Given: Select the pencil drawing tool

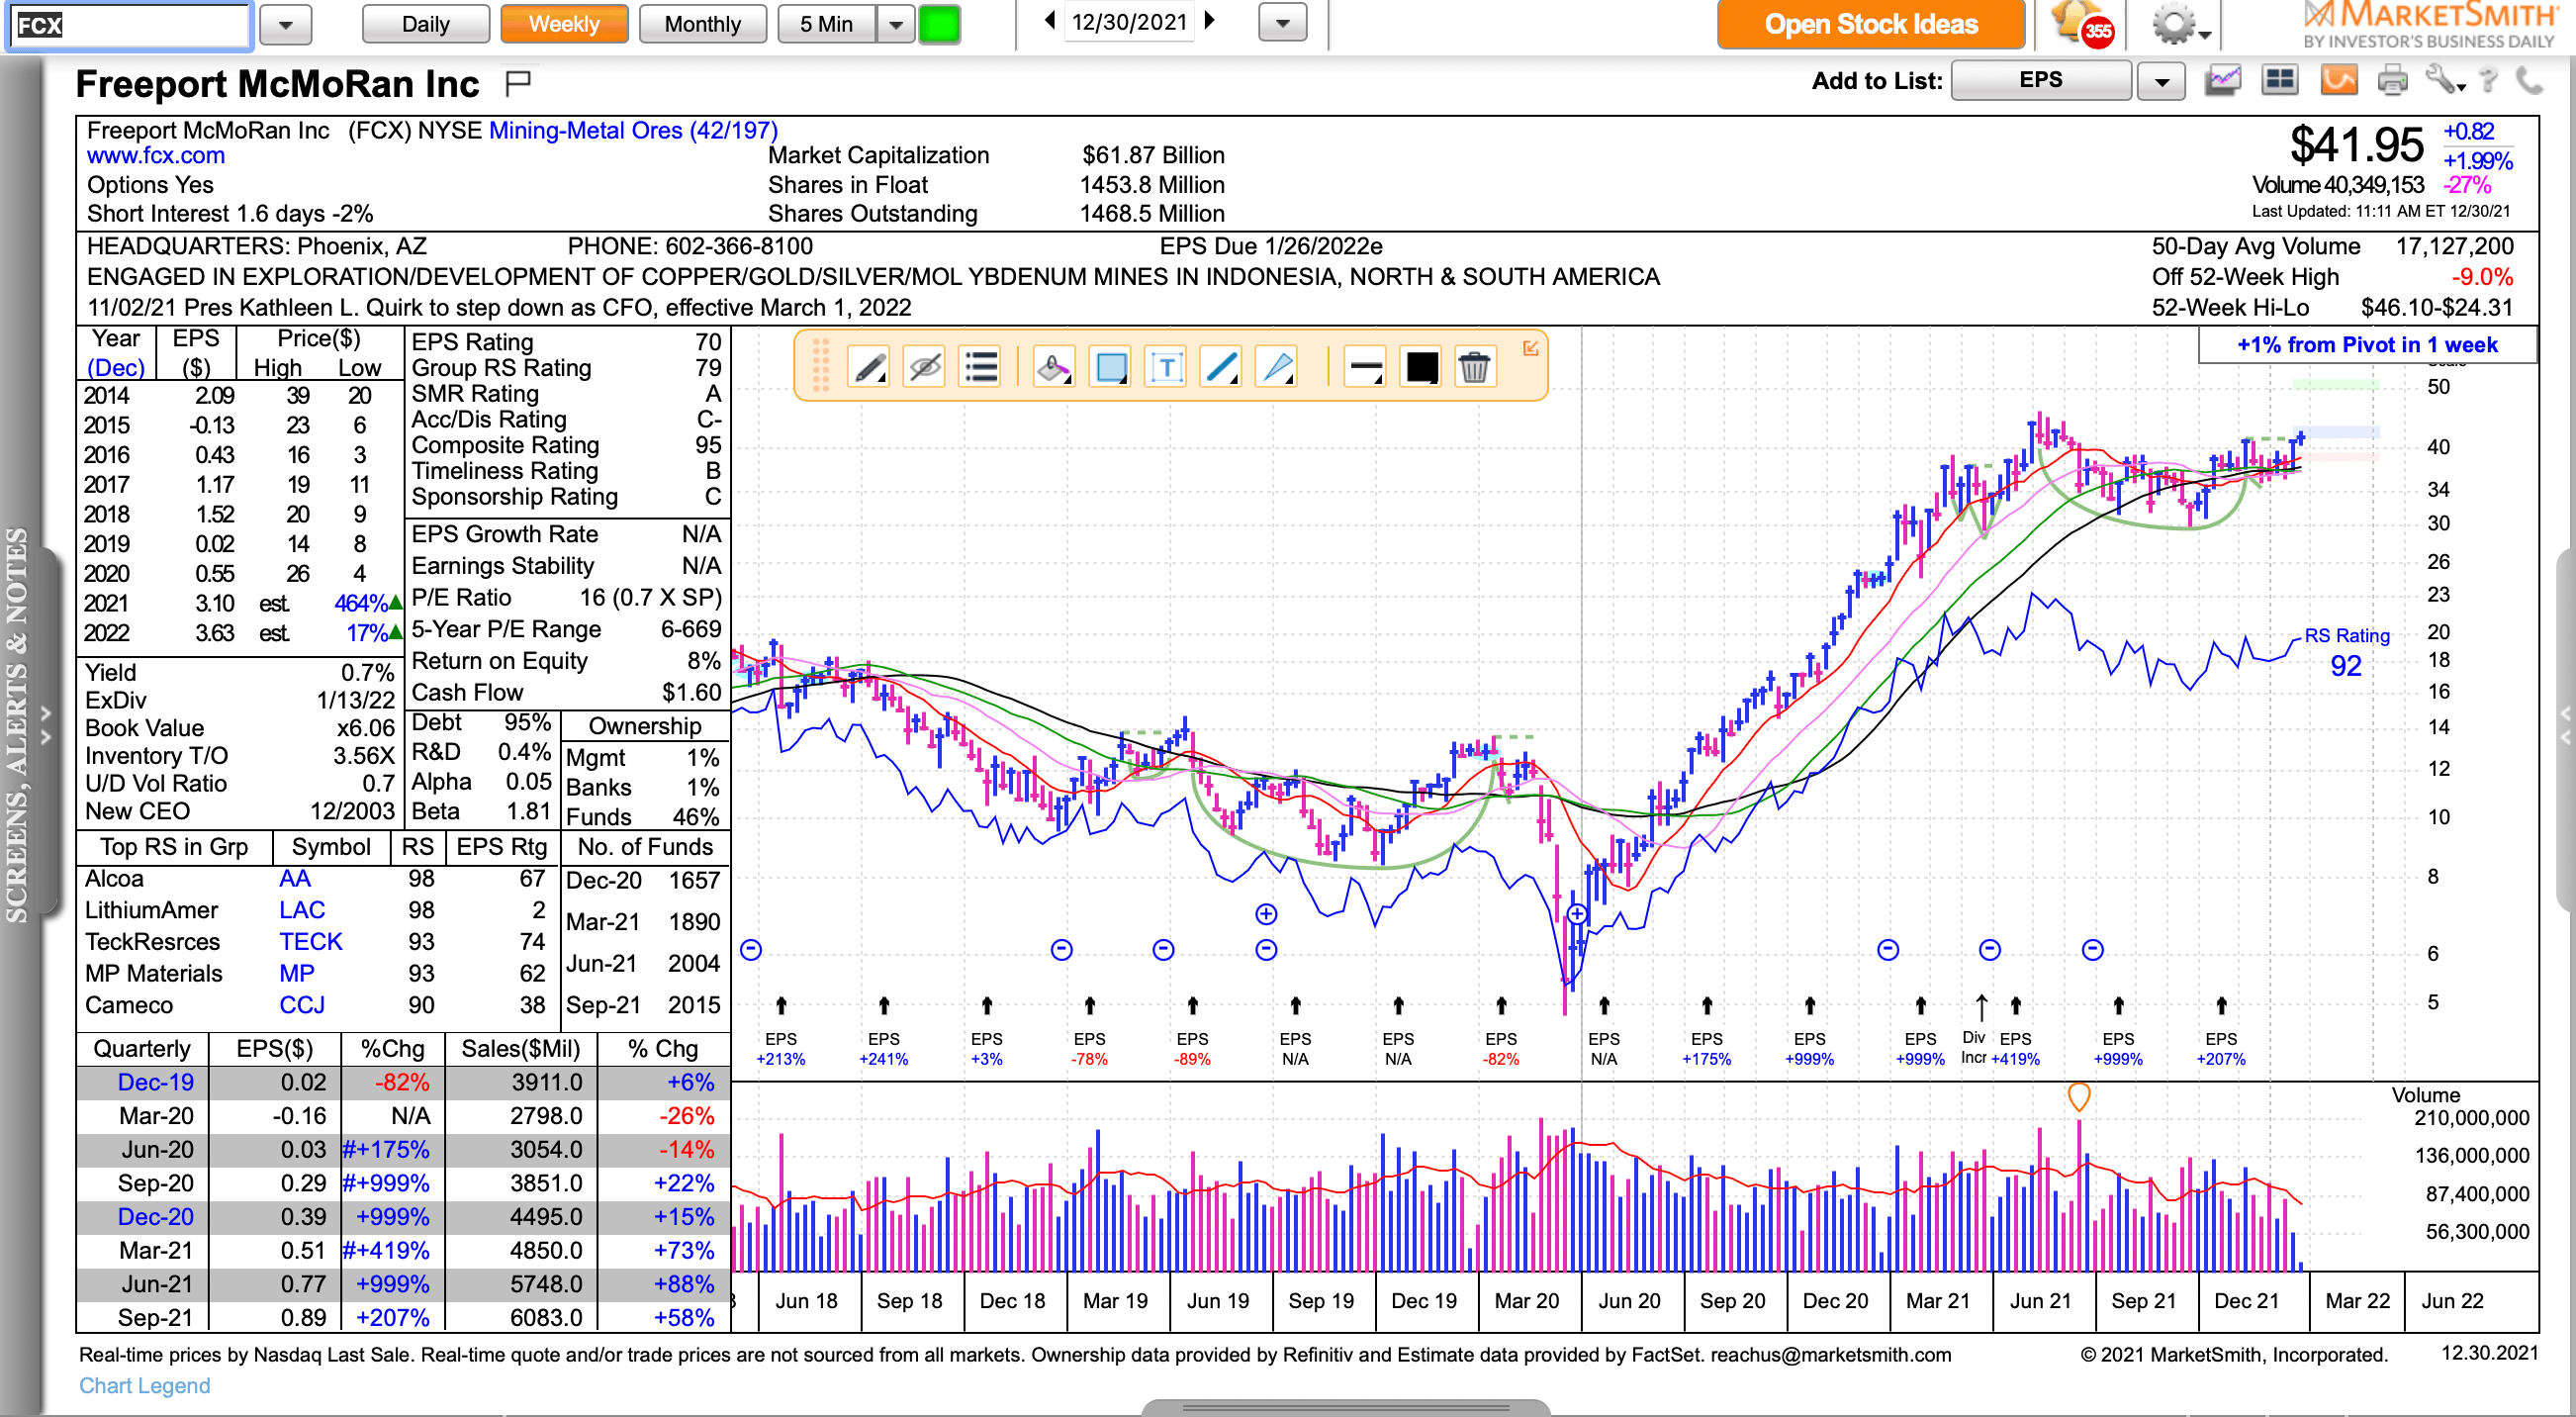Looking at the screenshot, I should click(x=869, y=367).
